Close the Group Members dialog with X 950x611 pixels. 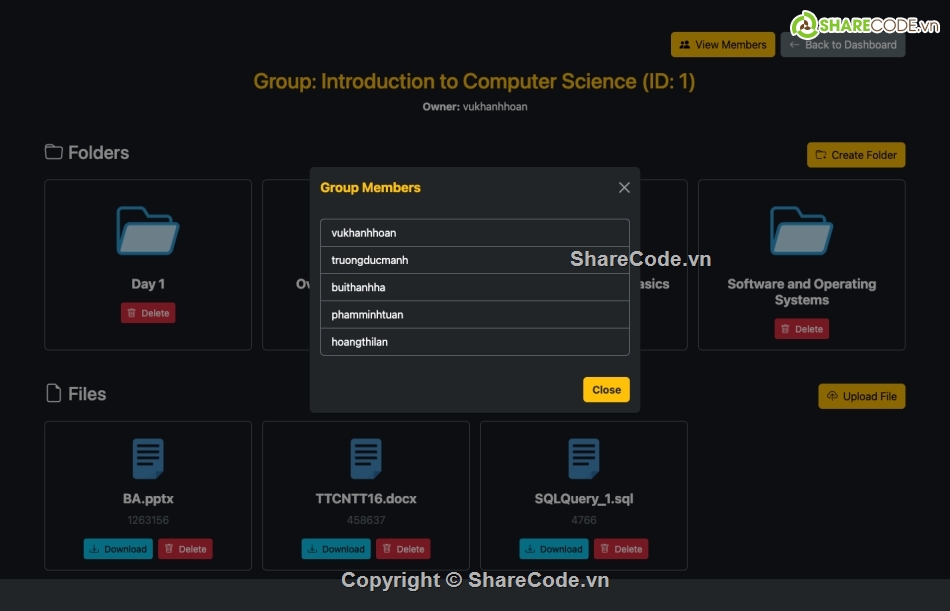click(x=624, y=188)
